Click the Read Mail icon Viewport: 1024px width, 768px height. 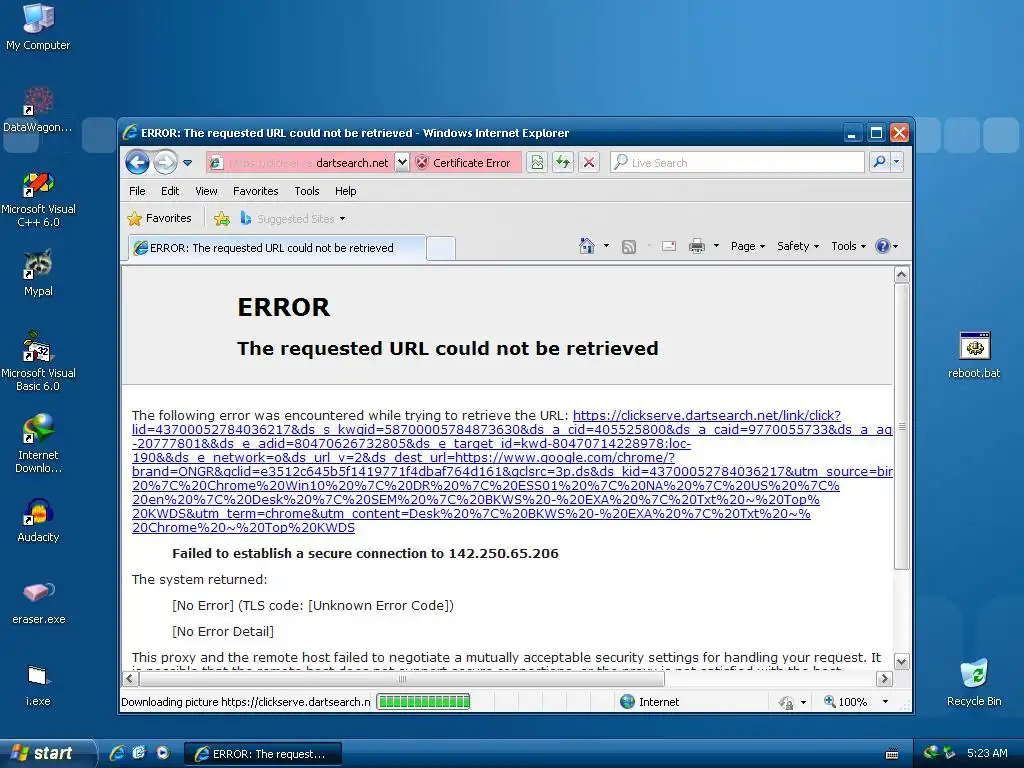point(669,246)
